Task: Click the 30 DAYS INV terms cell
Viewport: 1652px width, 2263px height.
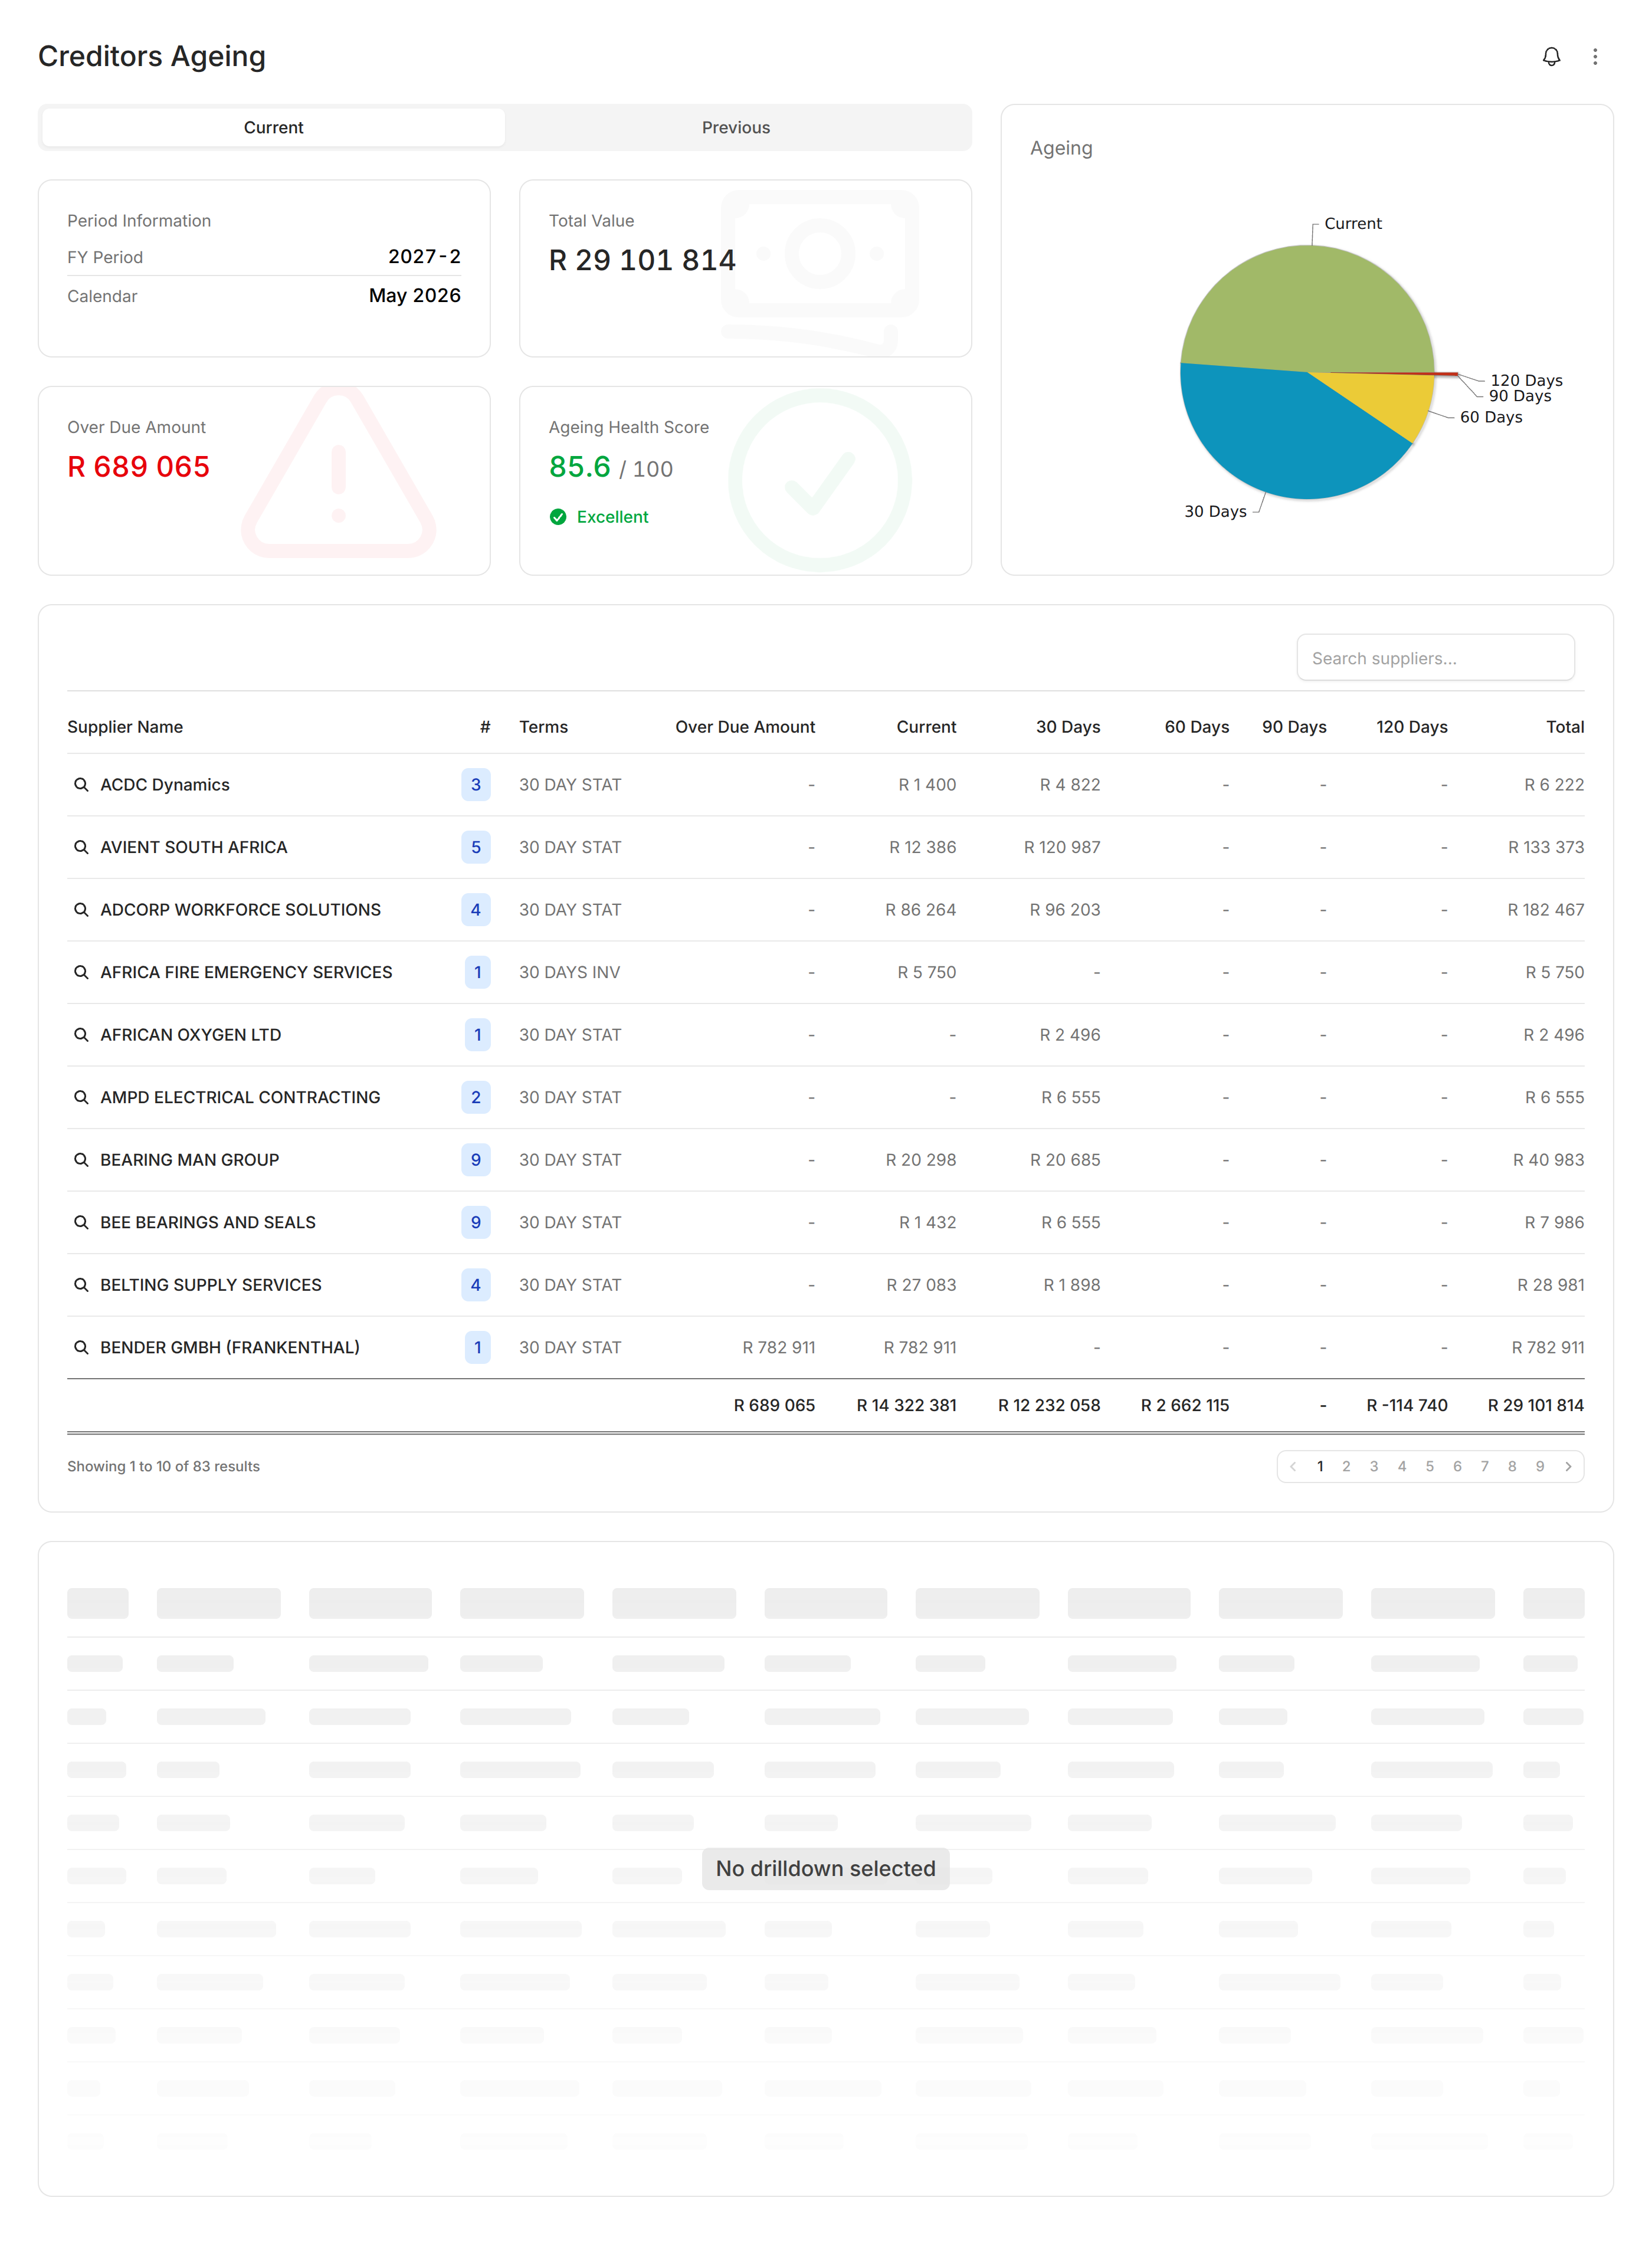Action: coord(570,972)
